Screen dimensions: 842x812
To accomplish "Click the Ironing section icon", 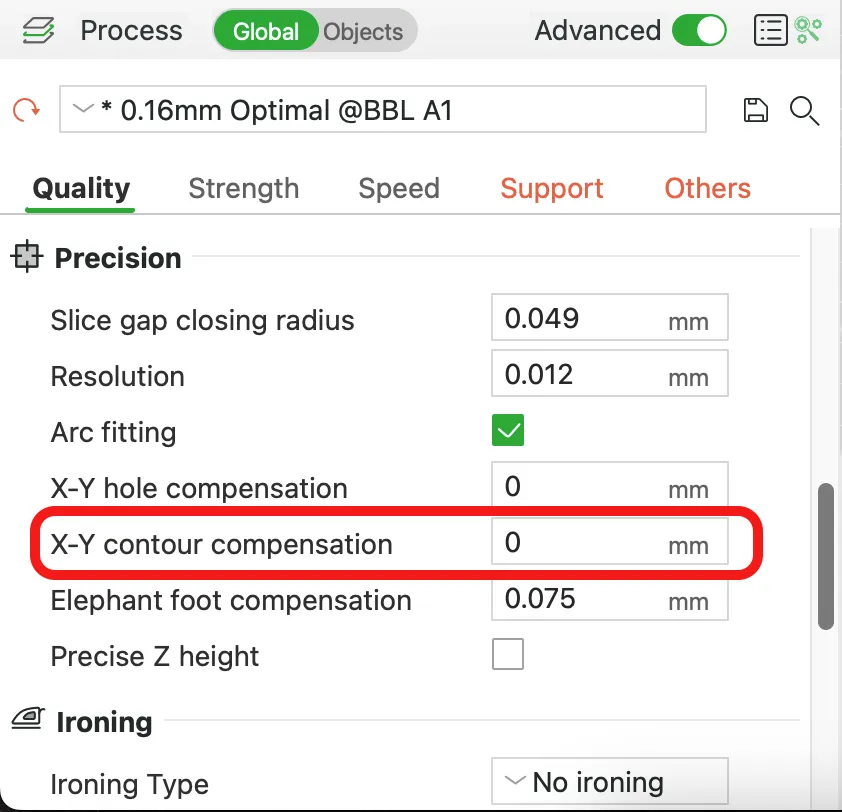I will pyautogui.click(x=28, y=719).
